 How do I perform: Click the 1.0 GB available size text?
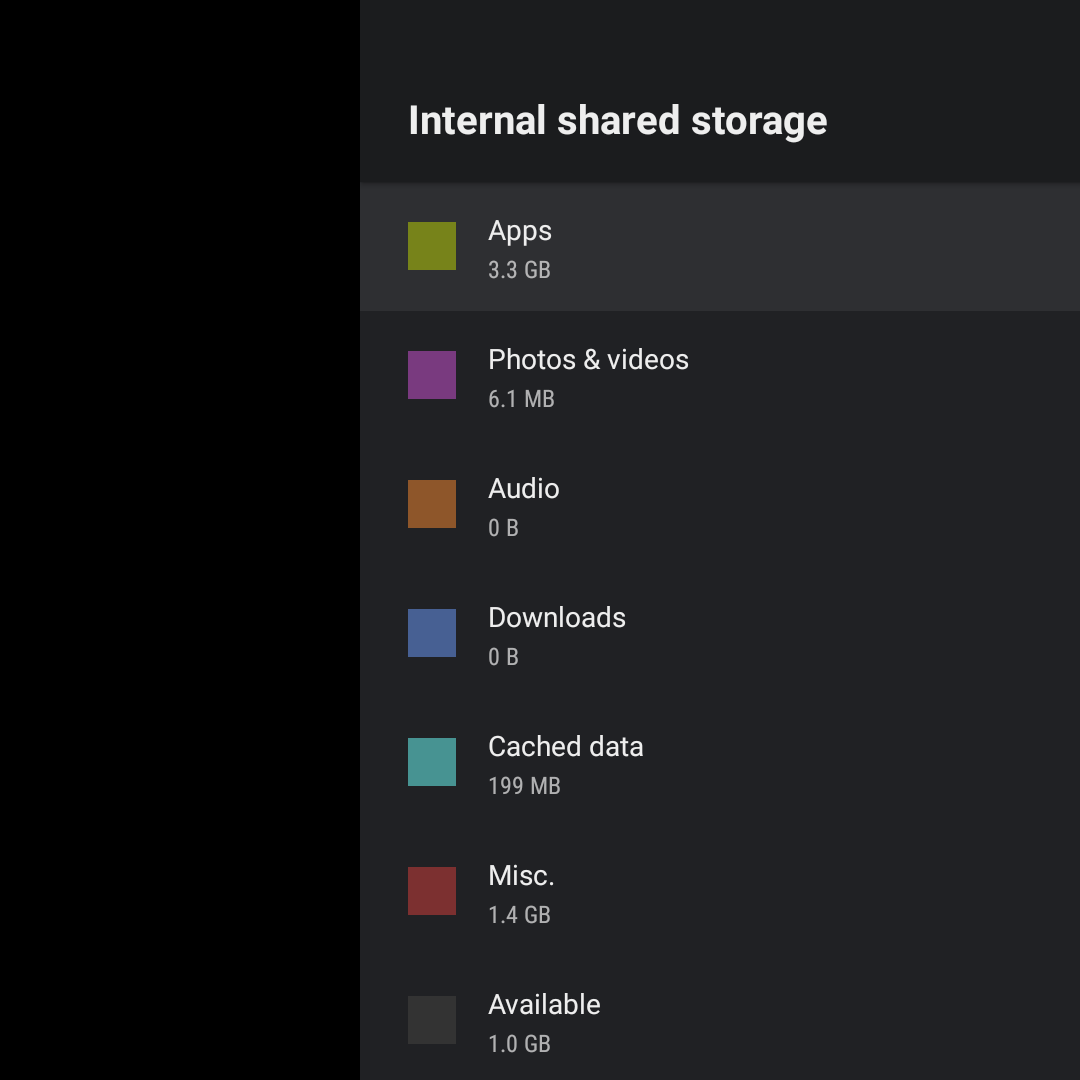(519, 1044)
